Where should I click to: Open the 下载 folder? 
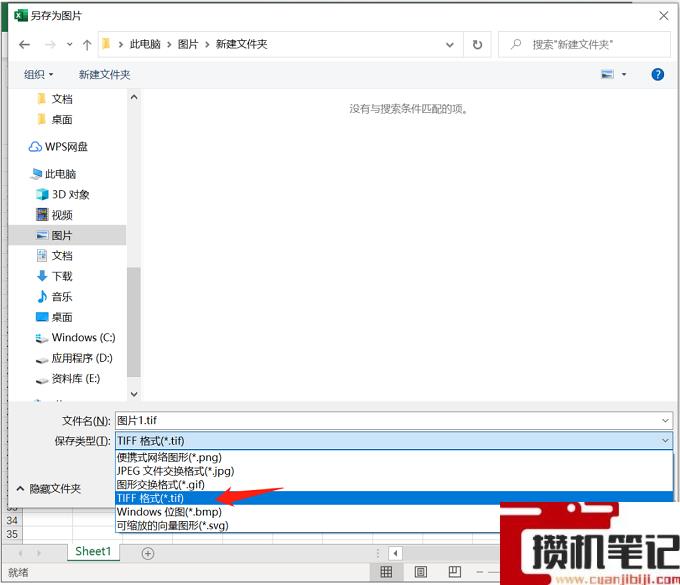click(x=55, y=276)
